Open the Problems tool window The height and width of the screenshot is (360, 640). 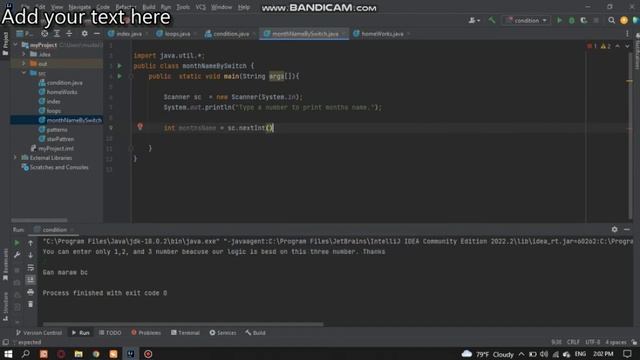[x=146, y=333]
